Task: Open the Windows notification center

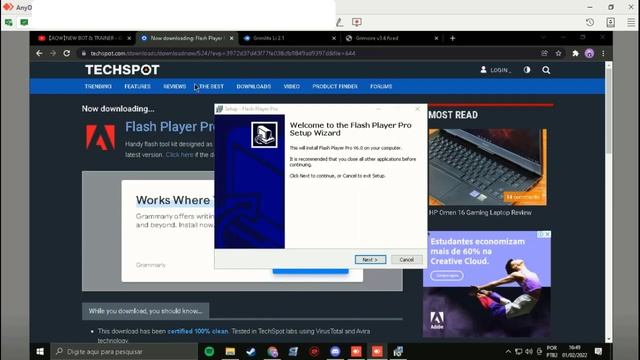Action: [598, 351]
